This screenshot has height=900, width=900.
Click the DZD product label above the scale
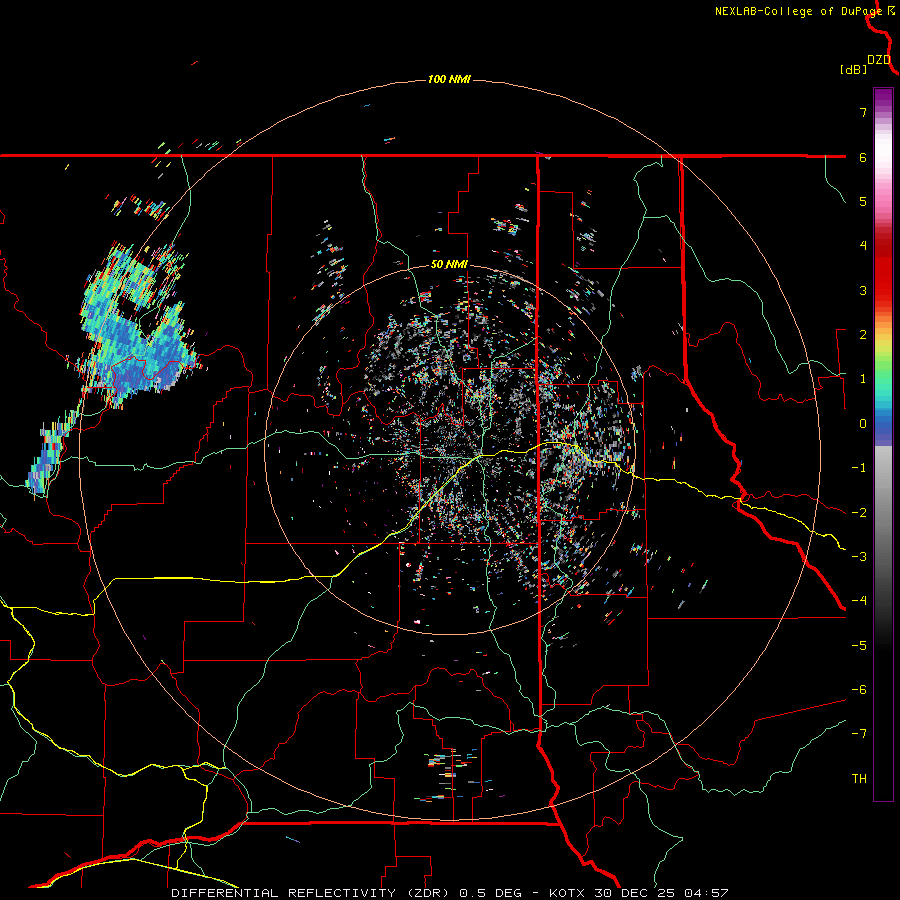click(879, 60)
